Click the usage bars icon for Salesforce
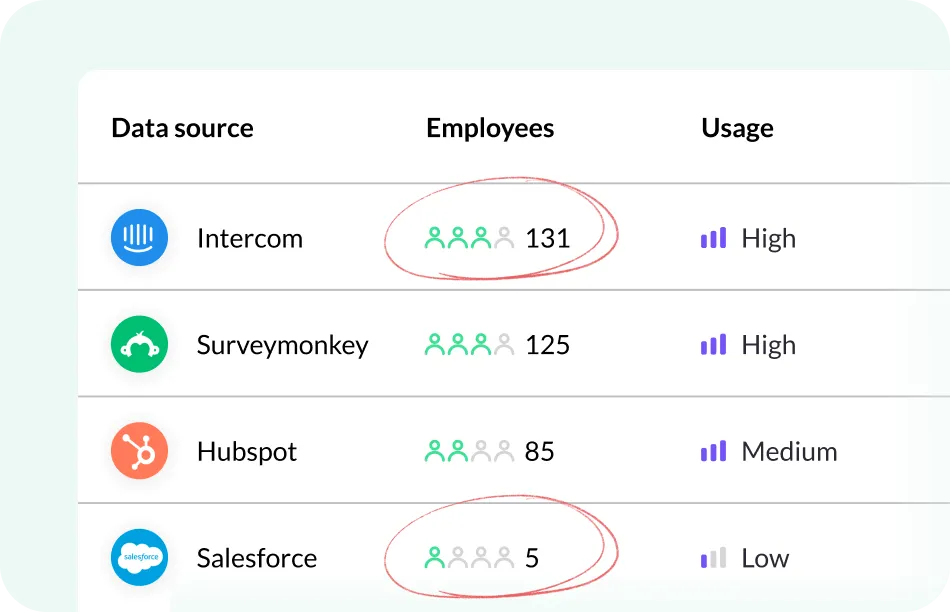 713,558
